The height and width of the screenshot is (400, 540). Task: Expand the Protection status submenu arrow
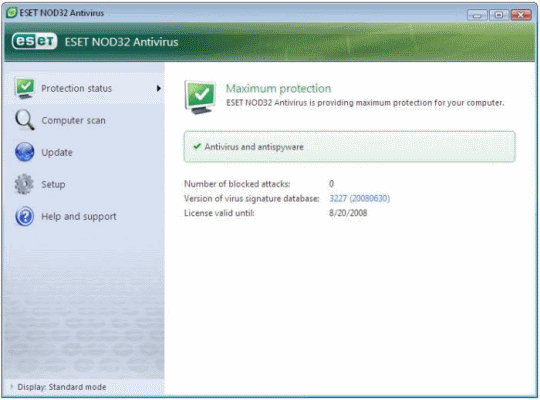point(158,89)
